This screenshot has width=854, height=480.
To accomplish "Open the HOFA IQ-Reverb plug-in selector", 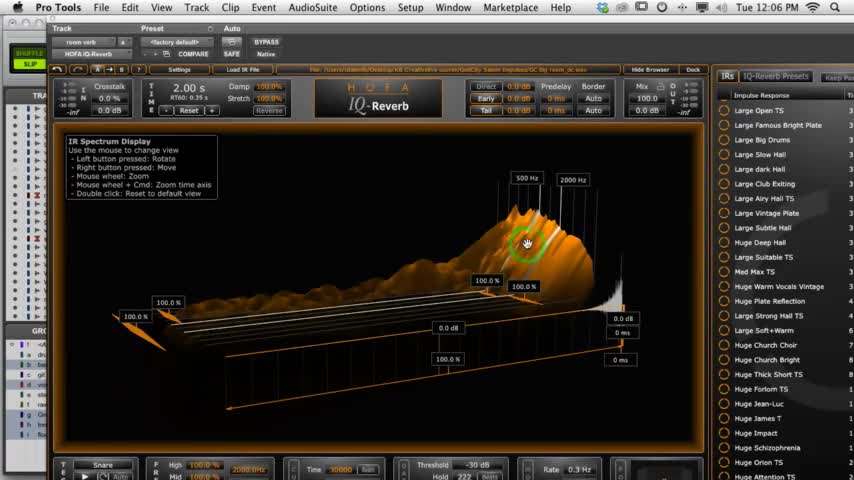I will [x=92, y=54].
